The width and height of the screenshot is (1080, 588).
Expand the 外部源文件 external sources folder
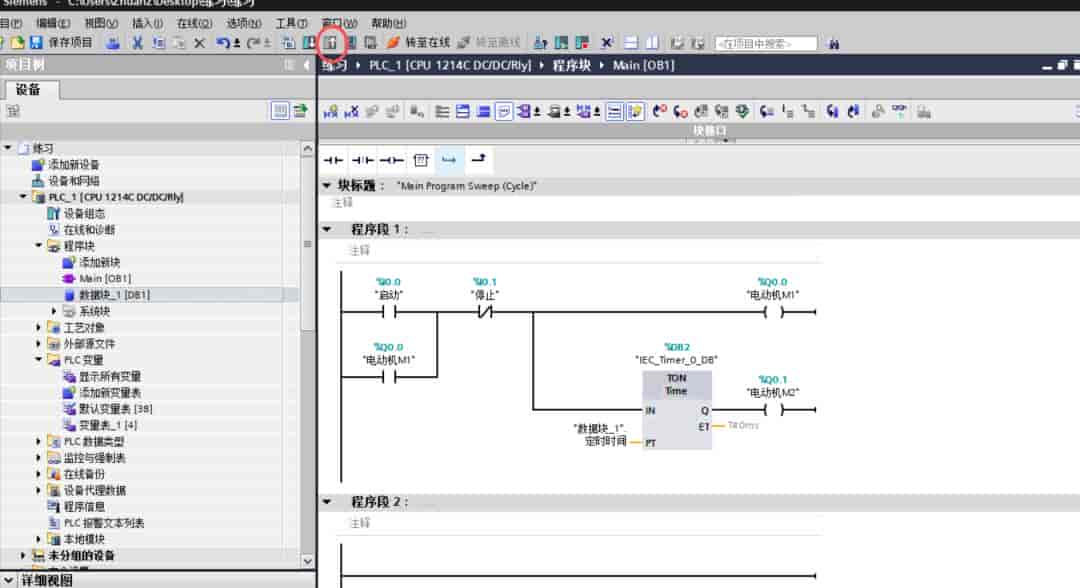point(39,344)
